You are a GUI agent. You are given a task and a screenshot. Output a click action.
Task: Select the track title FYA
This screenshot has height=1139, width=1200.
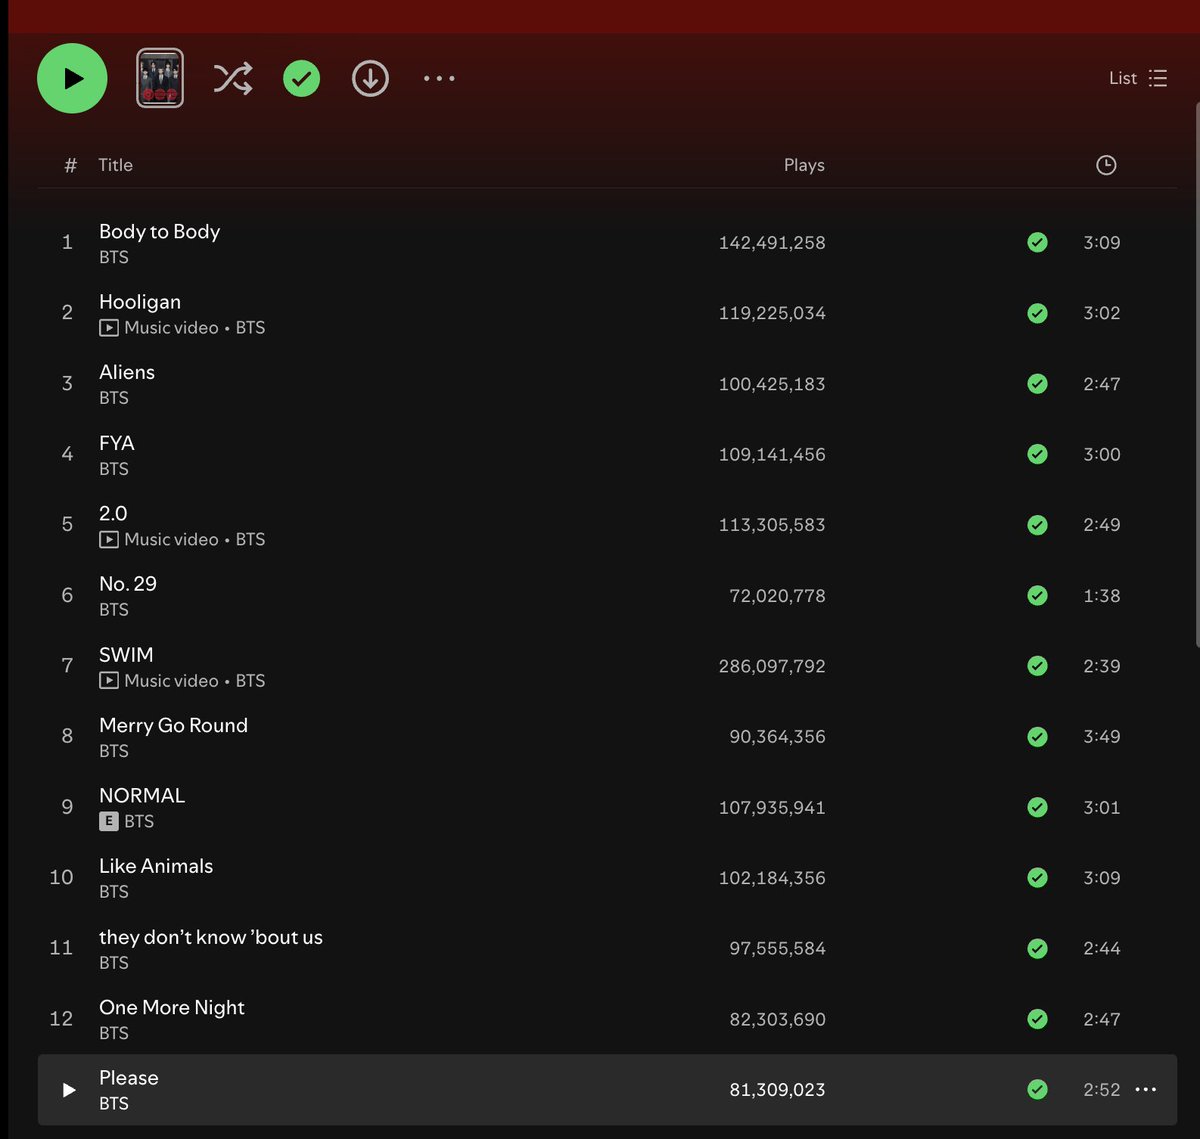coord(116,443)
